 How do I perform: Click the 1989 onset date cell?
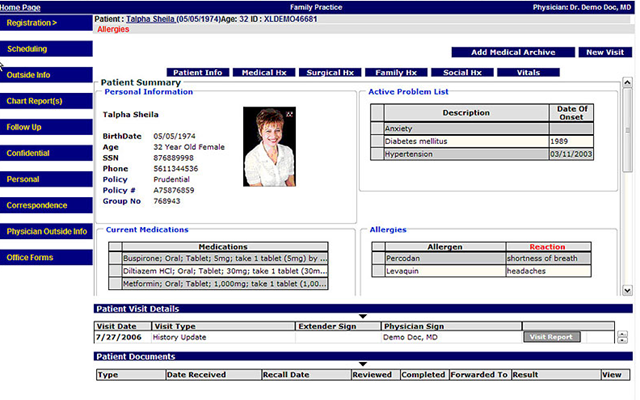click(x=571, y=141)
